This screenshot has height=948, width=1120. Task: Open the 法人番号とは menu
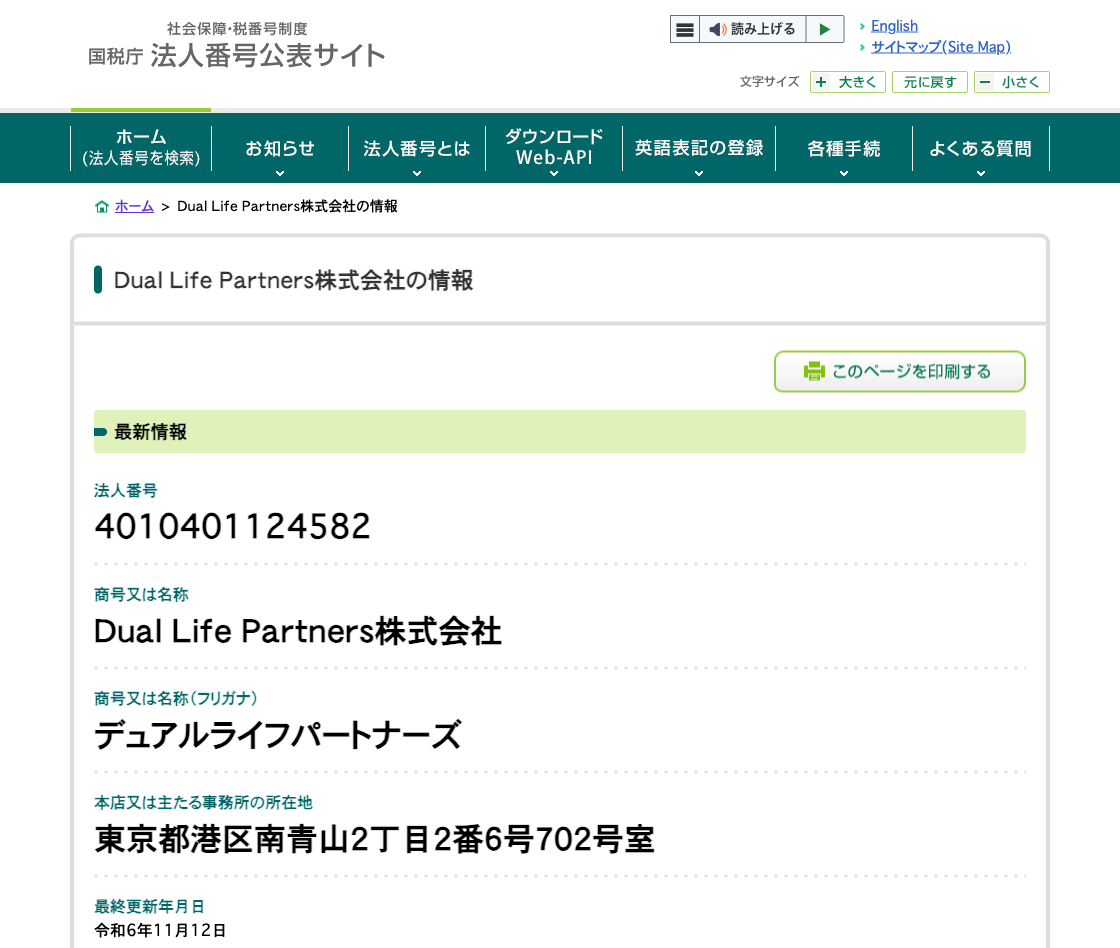[x=417, y=148]
